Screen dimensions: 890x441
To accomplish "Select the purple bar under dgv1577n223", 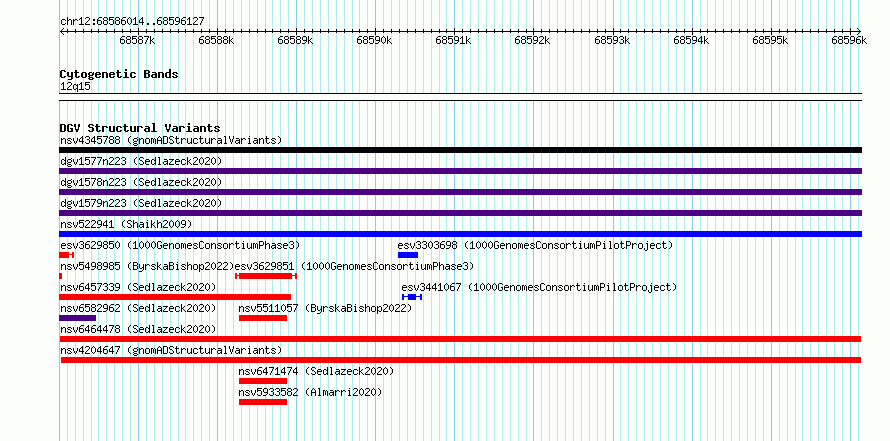I will (460, 171).
